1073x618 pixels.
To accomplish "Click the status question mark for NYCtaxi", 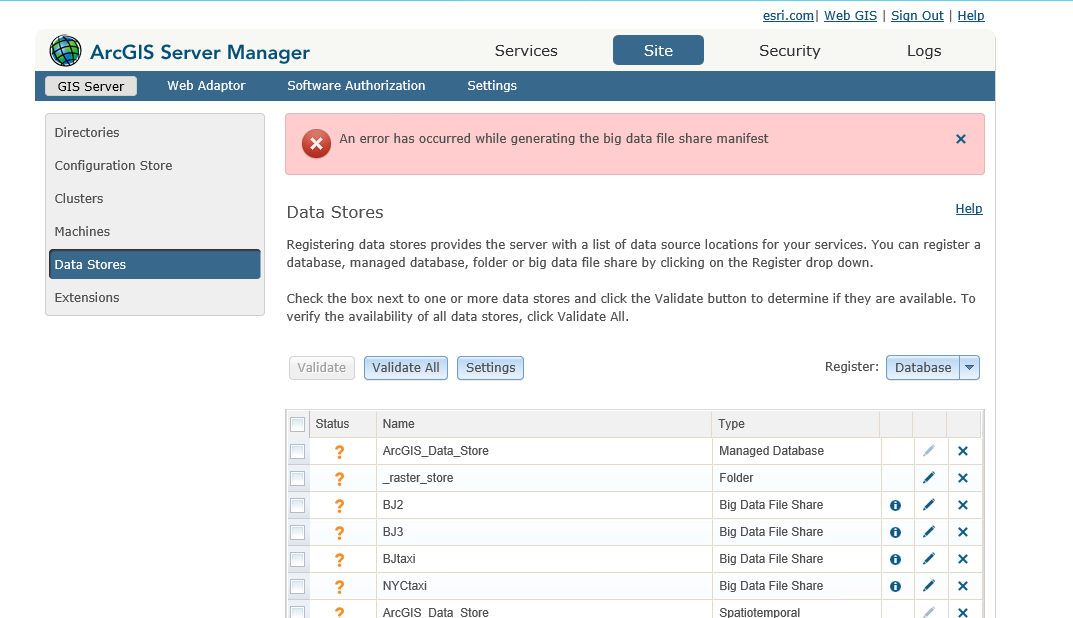I will coord(339,587).
